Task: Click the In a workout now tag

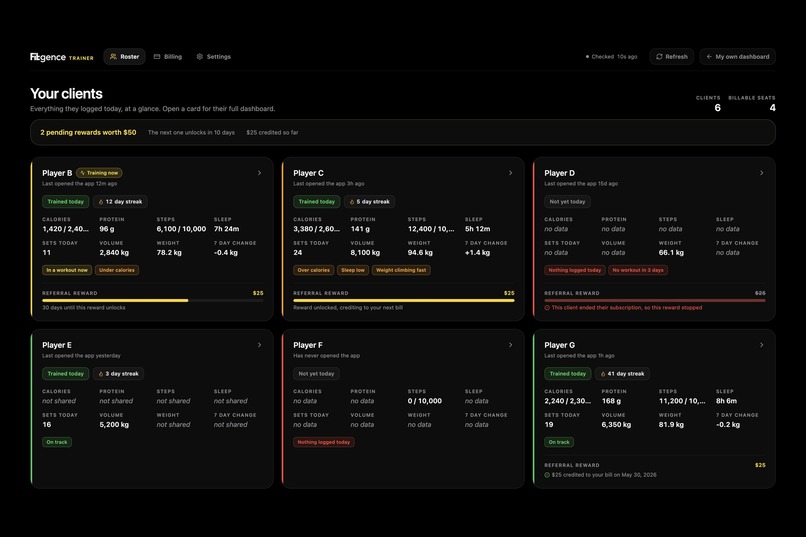Action: 67,270
